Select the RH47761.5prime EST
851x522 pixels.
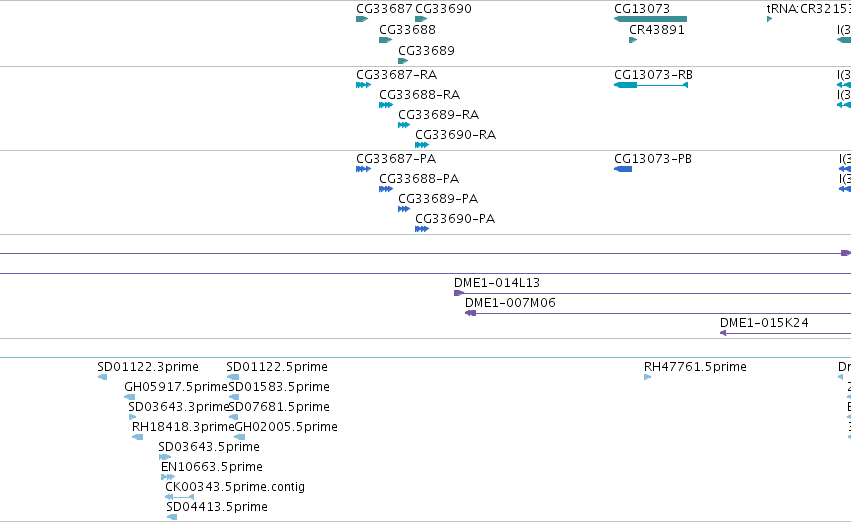pos(647,377)
